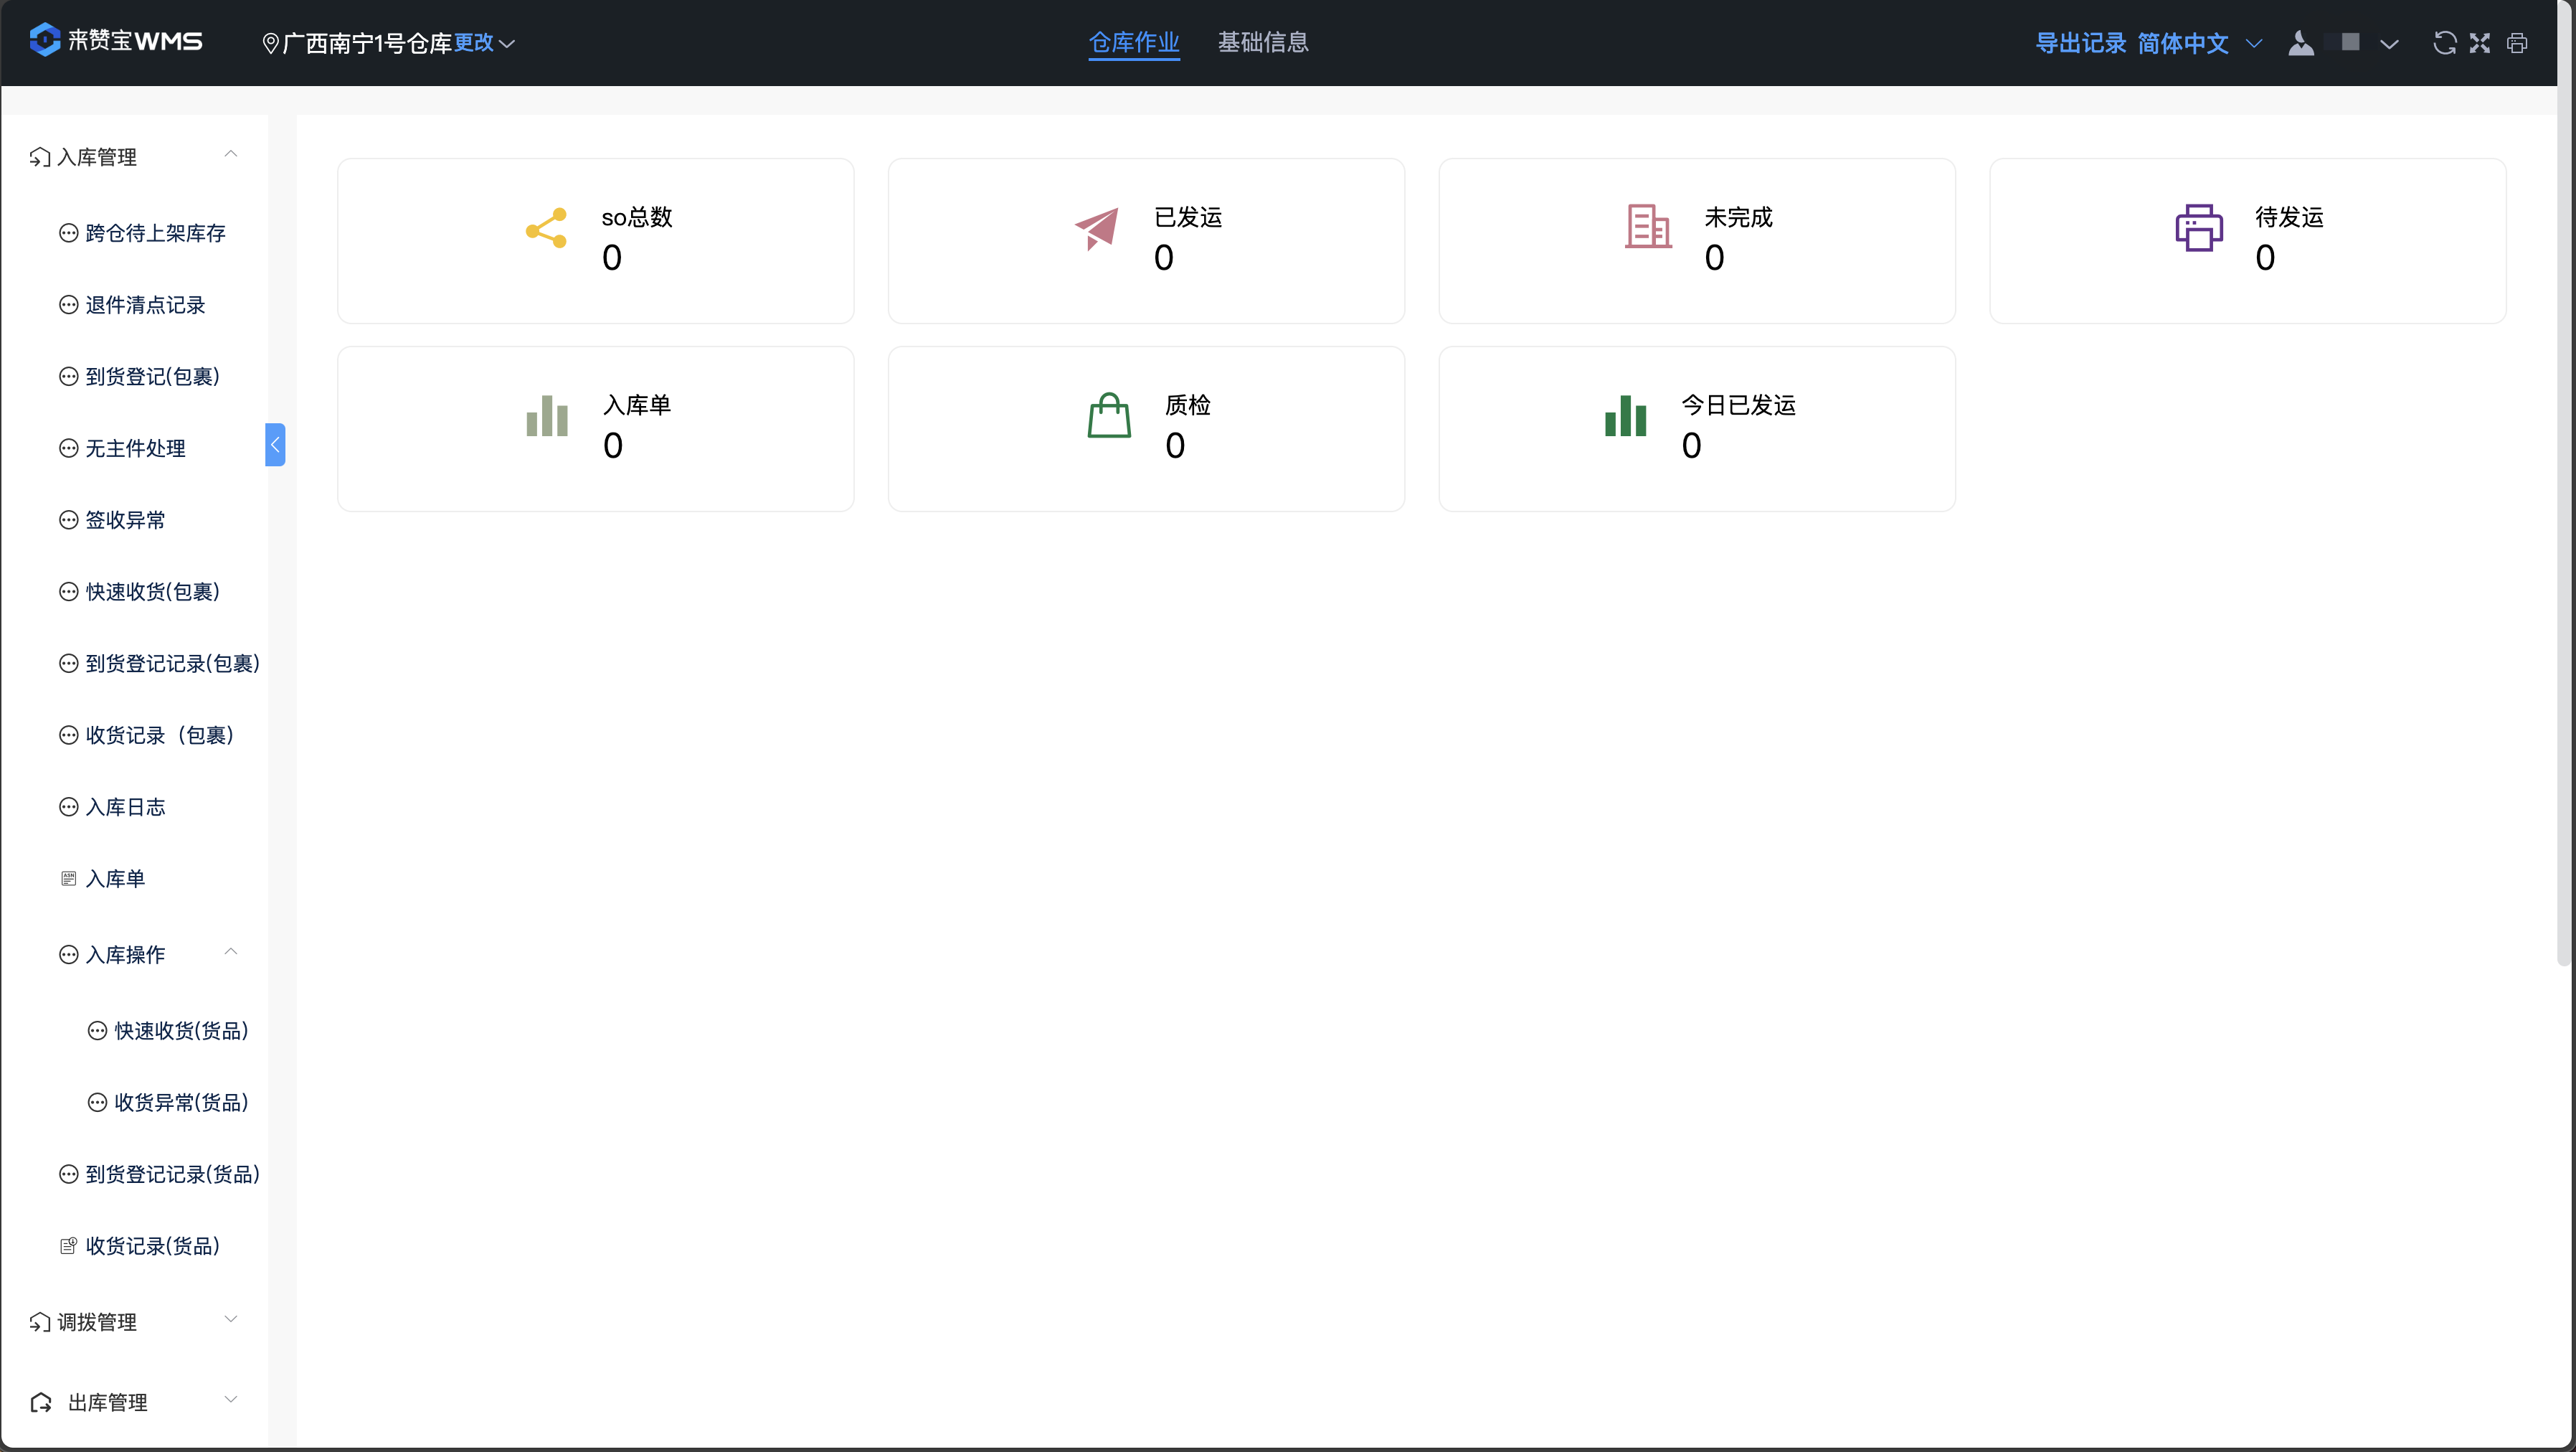This screenshot has width=2576, height=1452.
Task: Switch to the 仓库作业 tab
Action: [x=1134, y=42]
